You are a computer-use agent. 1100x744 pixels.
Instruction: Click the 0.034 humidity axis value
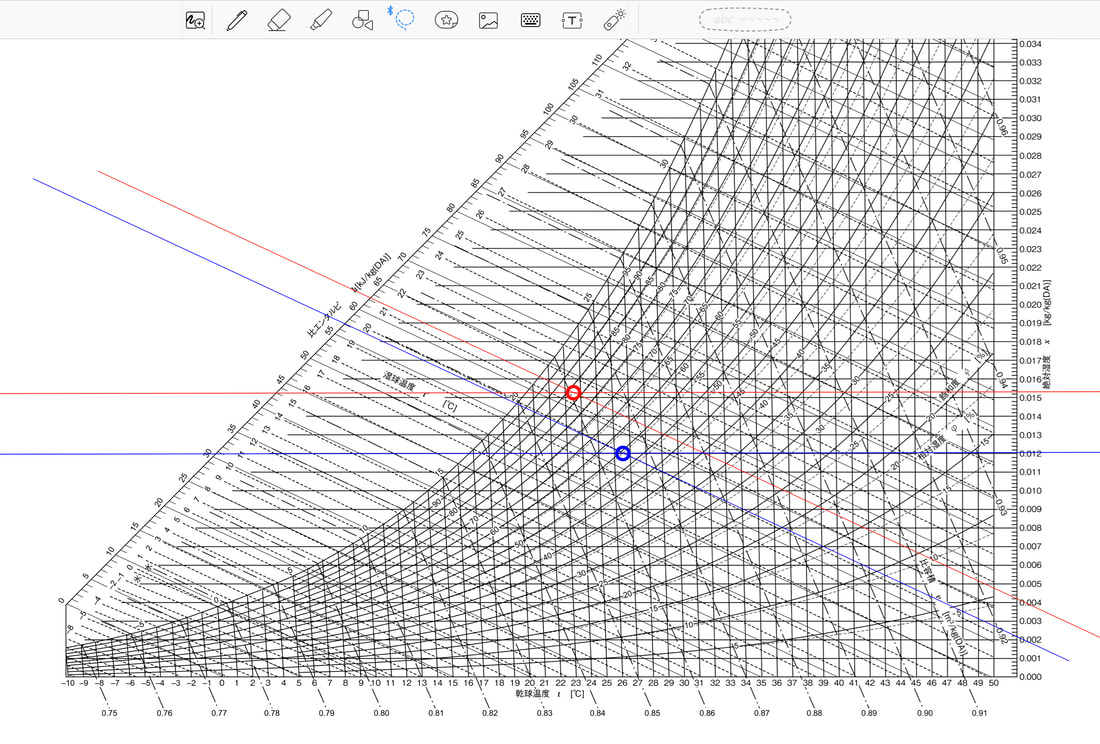tap(1030, 43)
